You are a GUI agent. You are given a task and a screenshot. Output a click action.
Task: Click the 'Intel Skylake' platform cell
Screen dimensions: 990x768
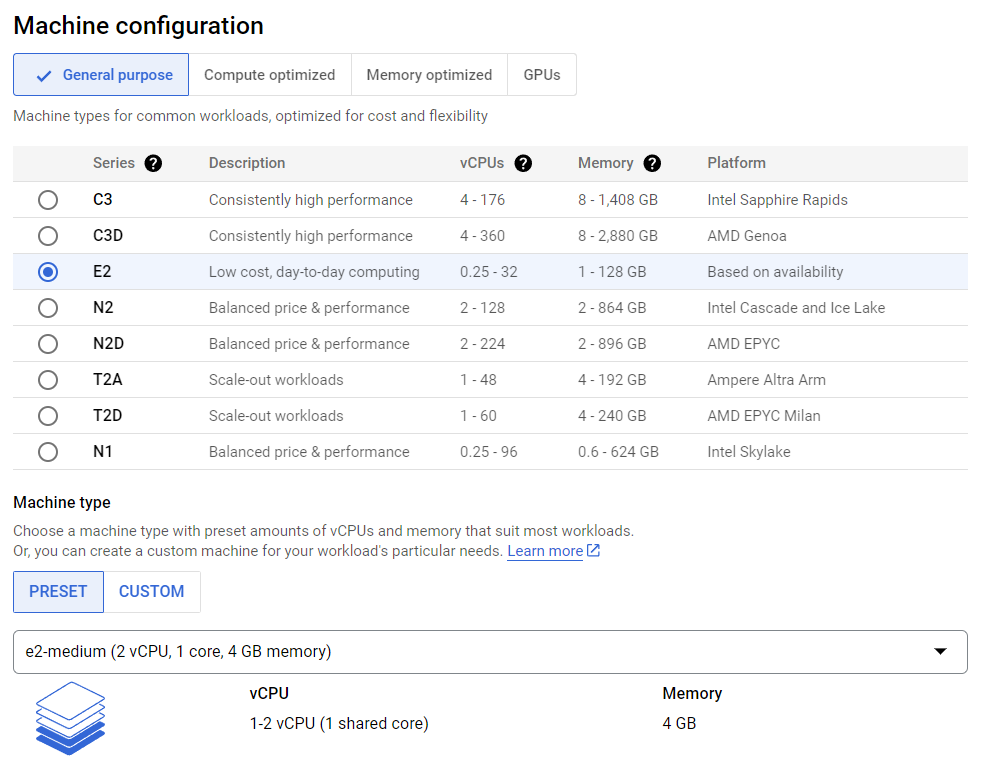[749, 452]
